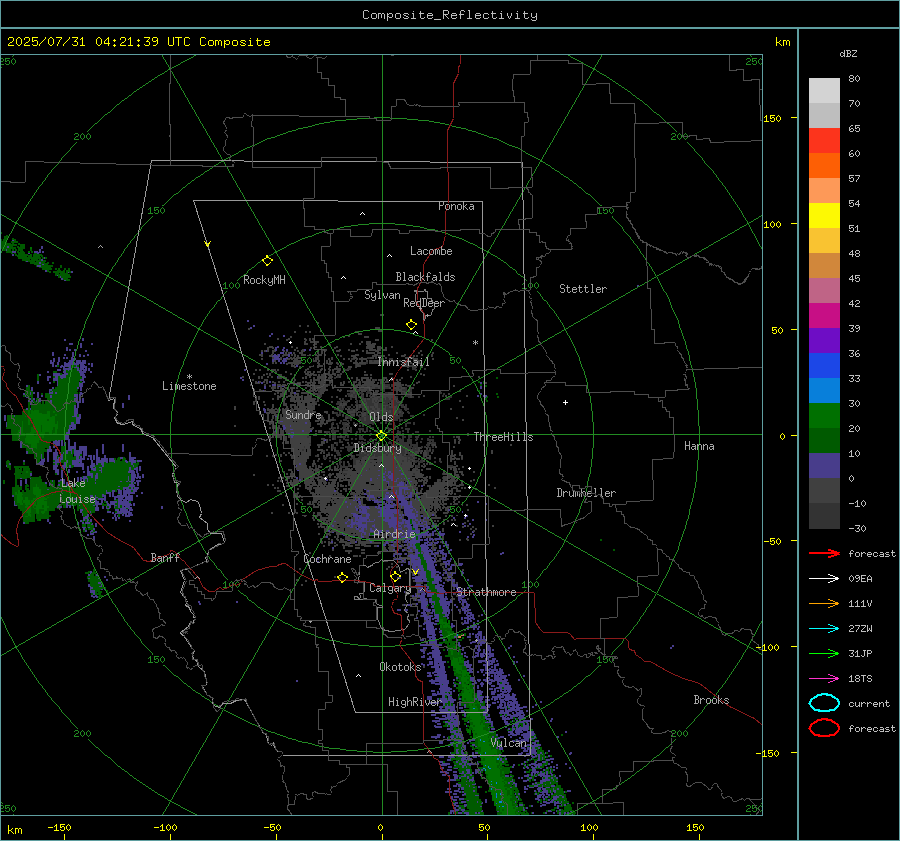Click the red forecast arrow in legend
The width and height of the screenshot is (900, 841).
pos(824,553)
